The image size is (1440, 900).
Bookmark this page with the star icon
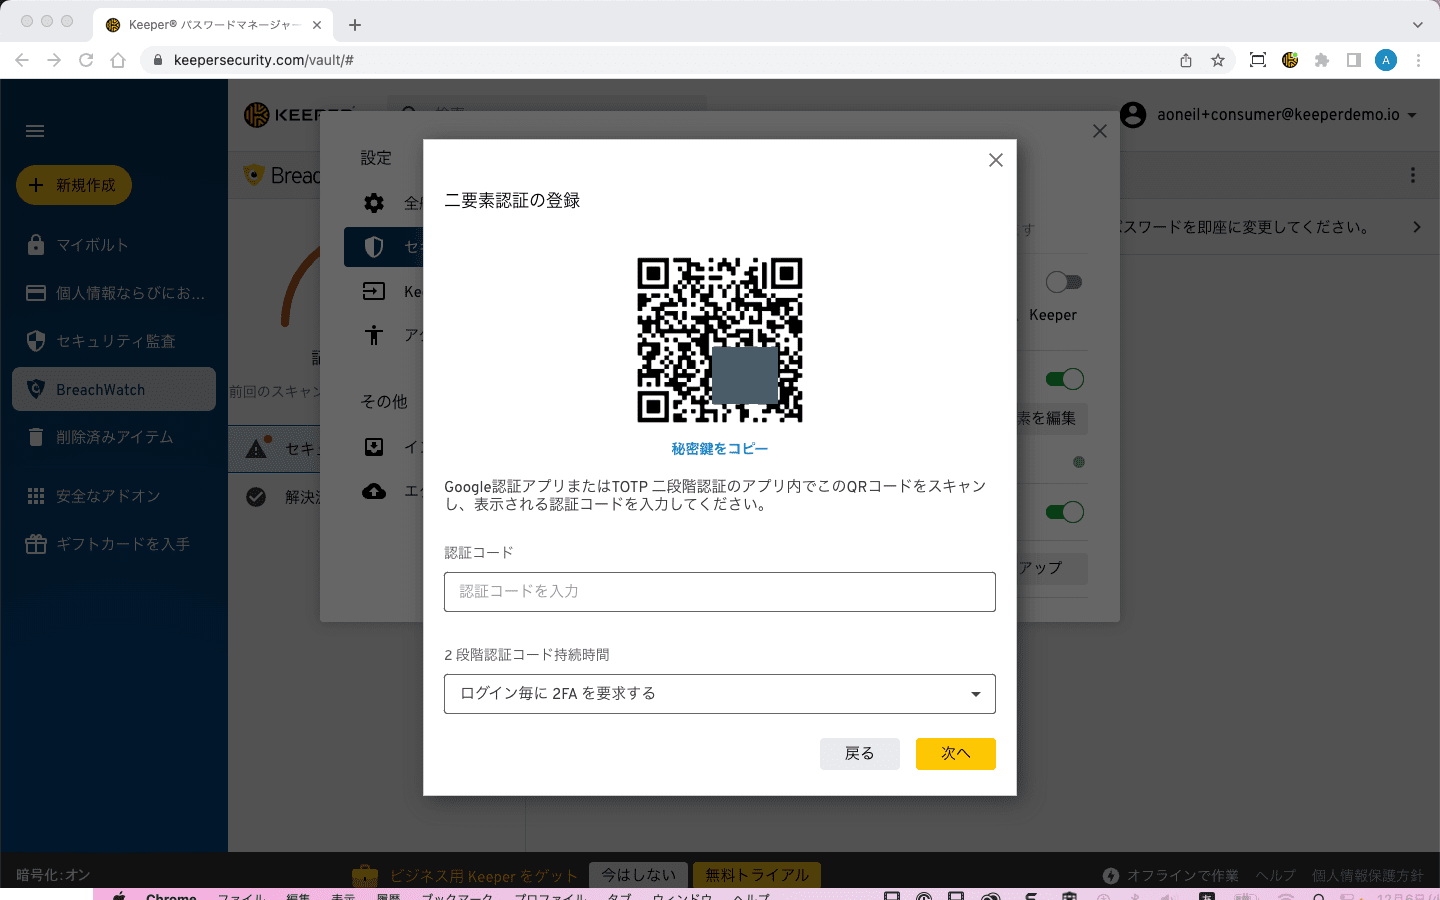pyautogui.click(x=1218, y=60)
